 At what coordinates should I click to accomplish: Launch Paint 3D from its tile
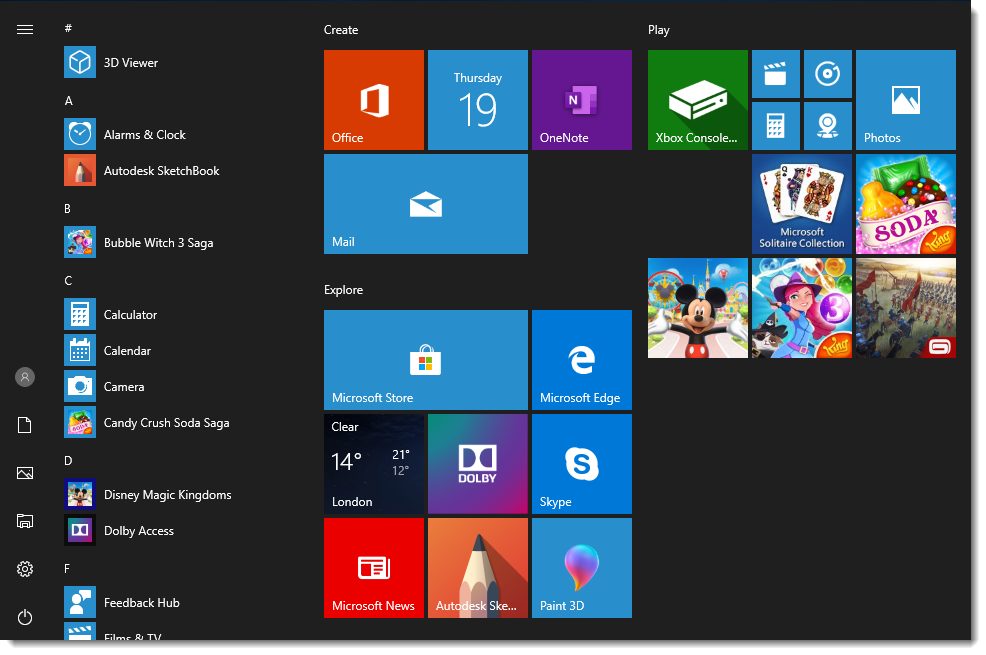[x=581, y=567]
